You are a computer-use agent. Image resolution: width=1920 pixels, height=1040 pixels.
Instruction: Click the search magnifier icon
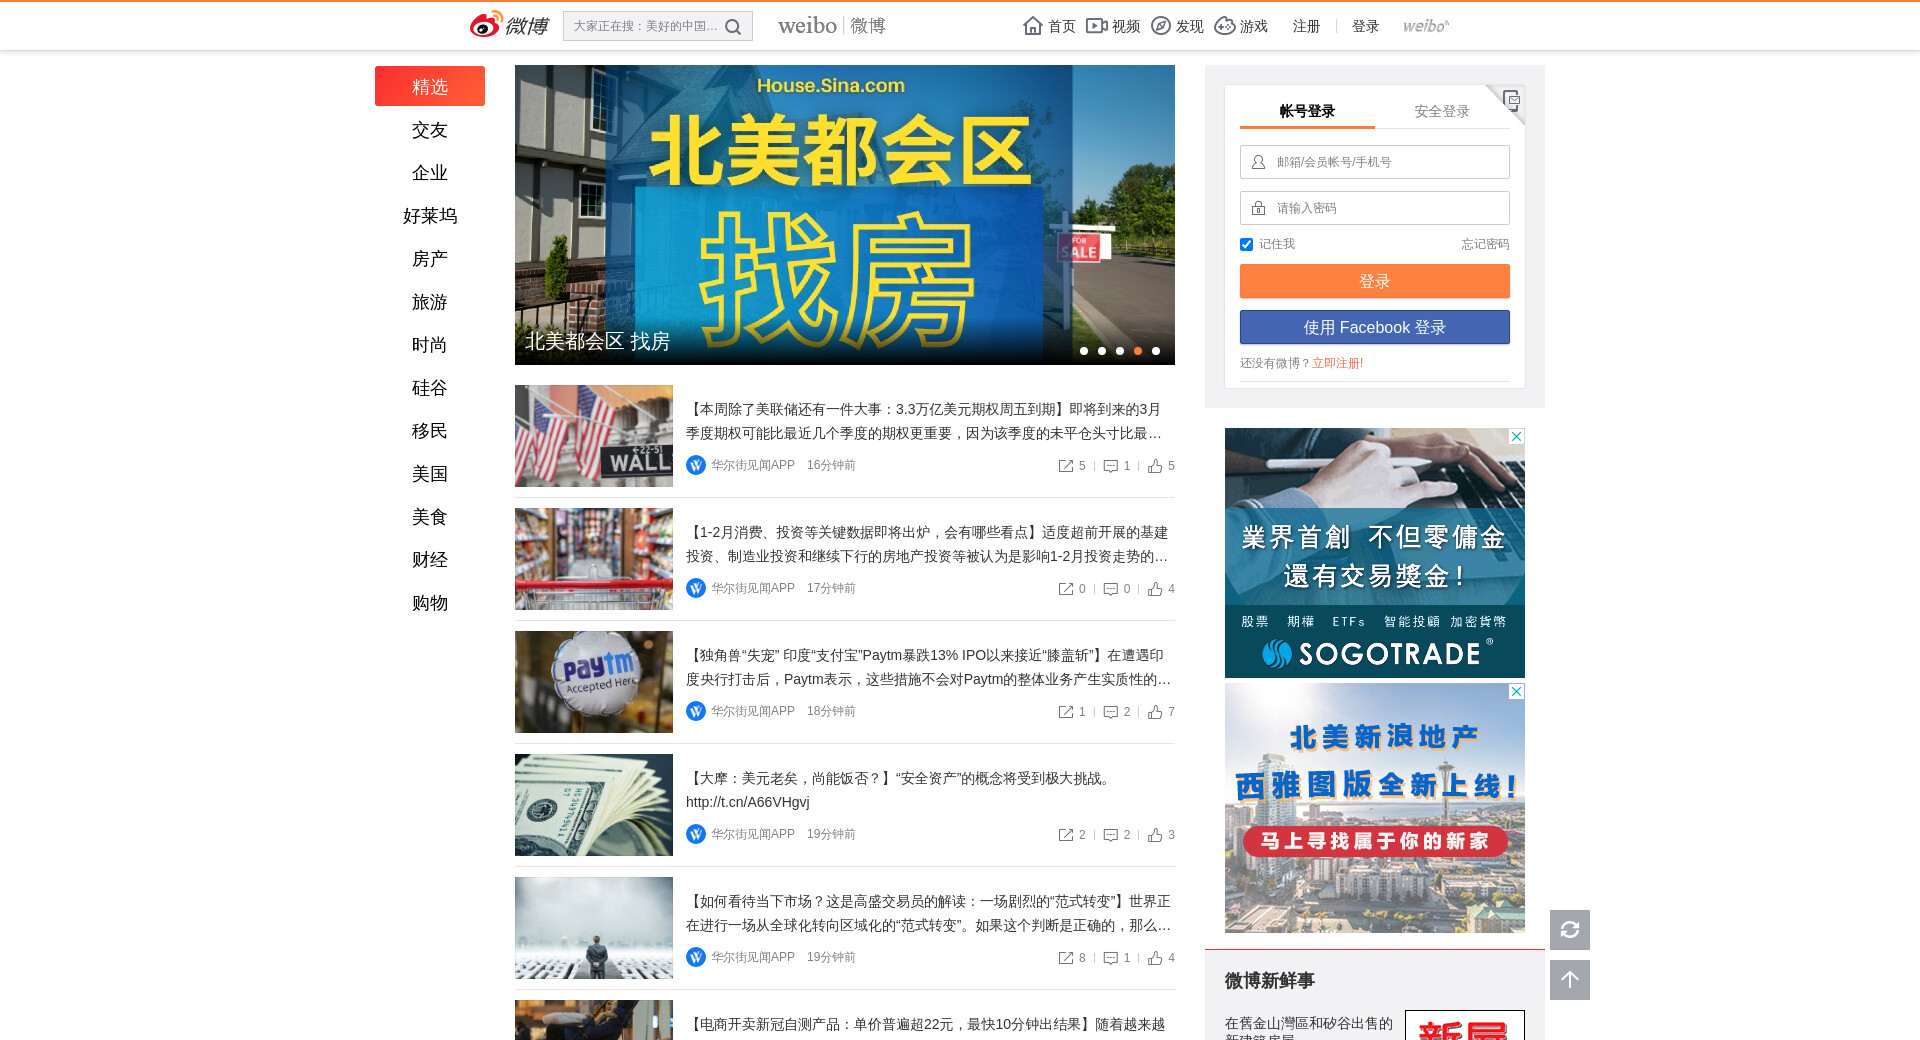733,27
